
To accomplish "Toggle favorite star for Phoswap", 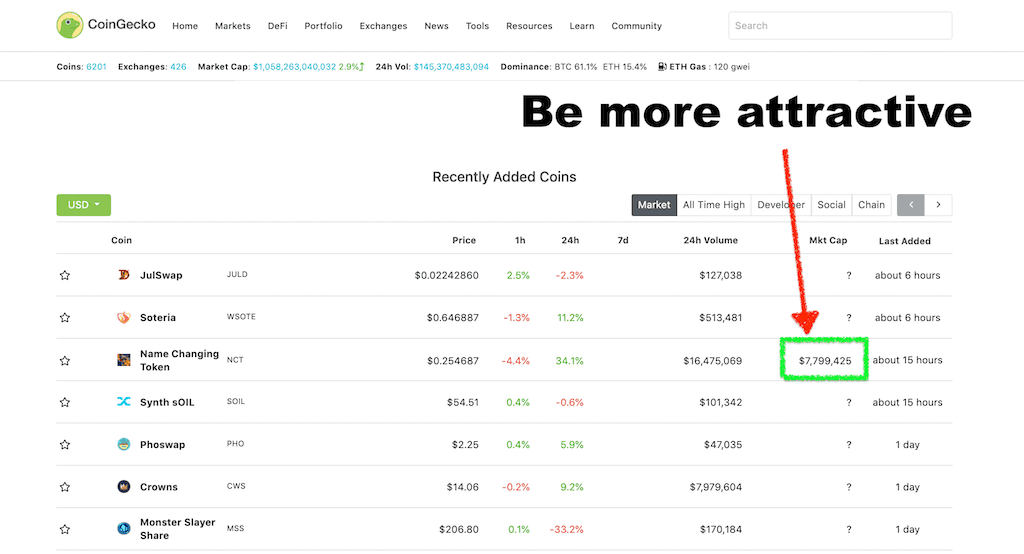I will pyautogui.click(x=65, y=445).
